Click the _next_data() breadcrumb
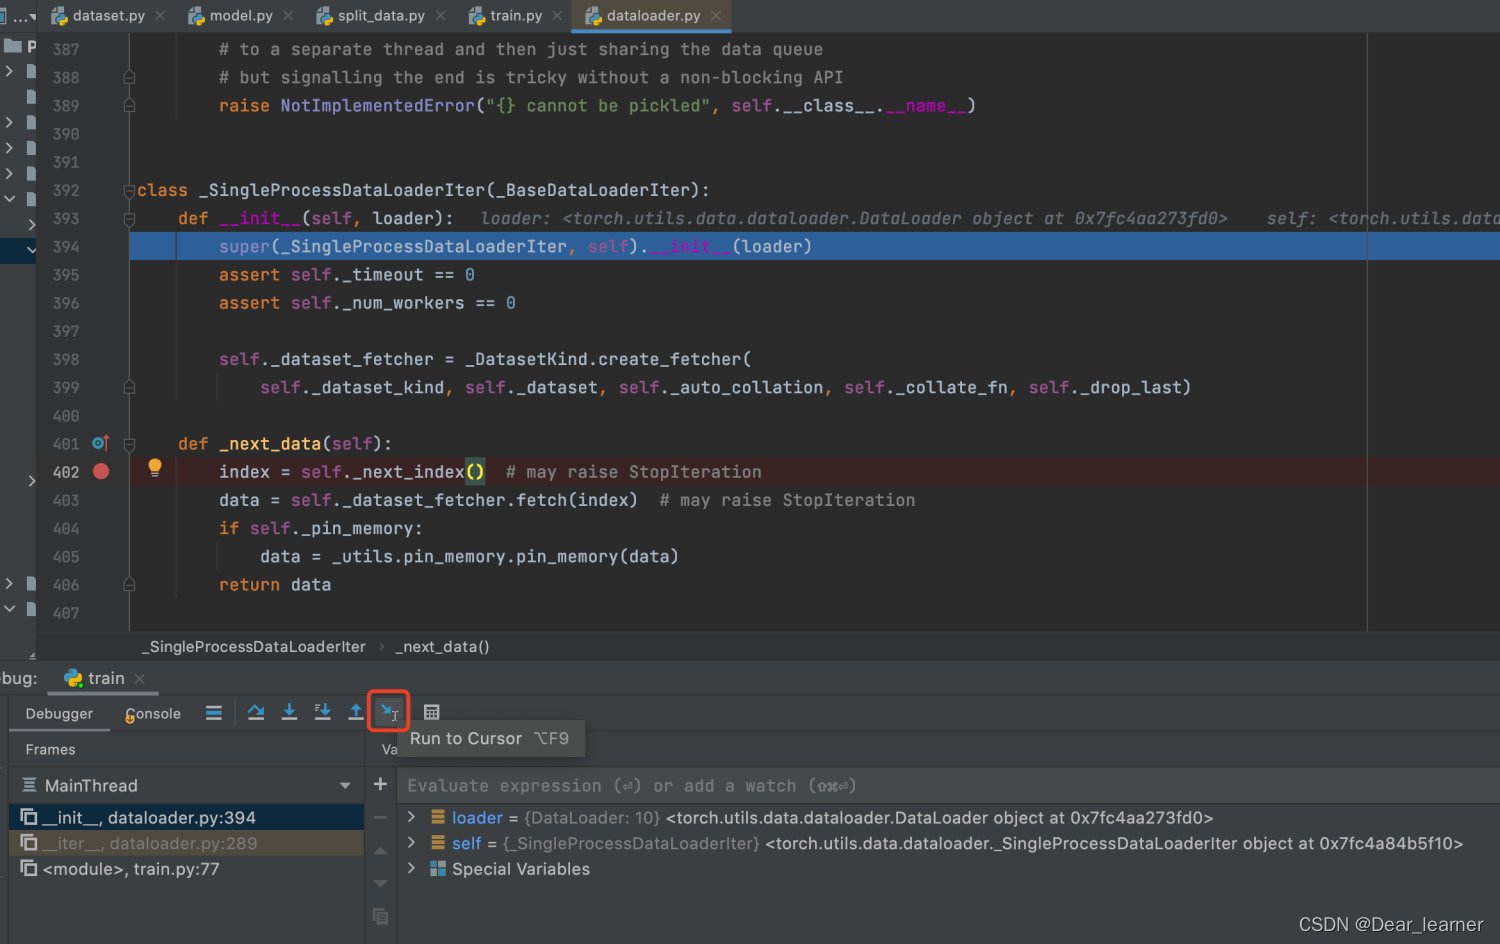 (442, 647)
